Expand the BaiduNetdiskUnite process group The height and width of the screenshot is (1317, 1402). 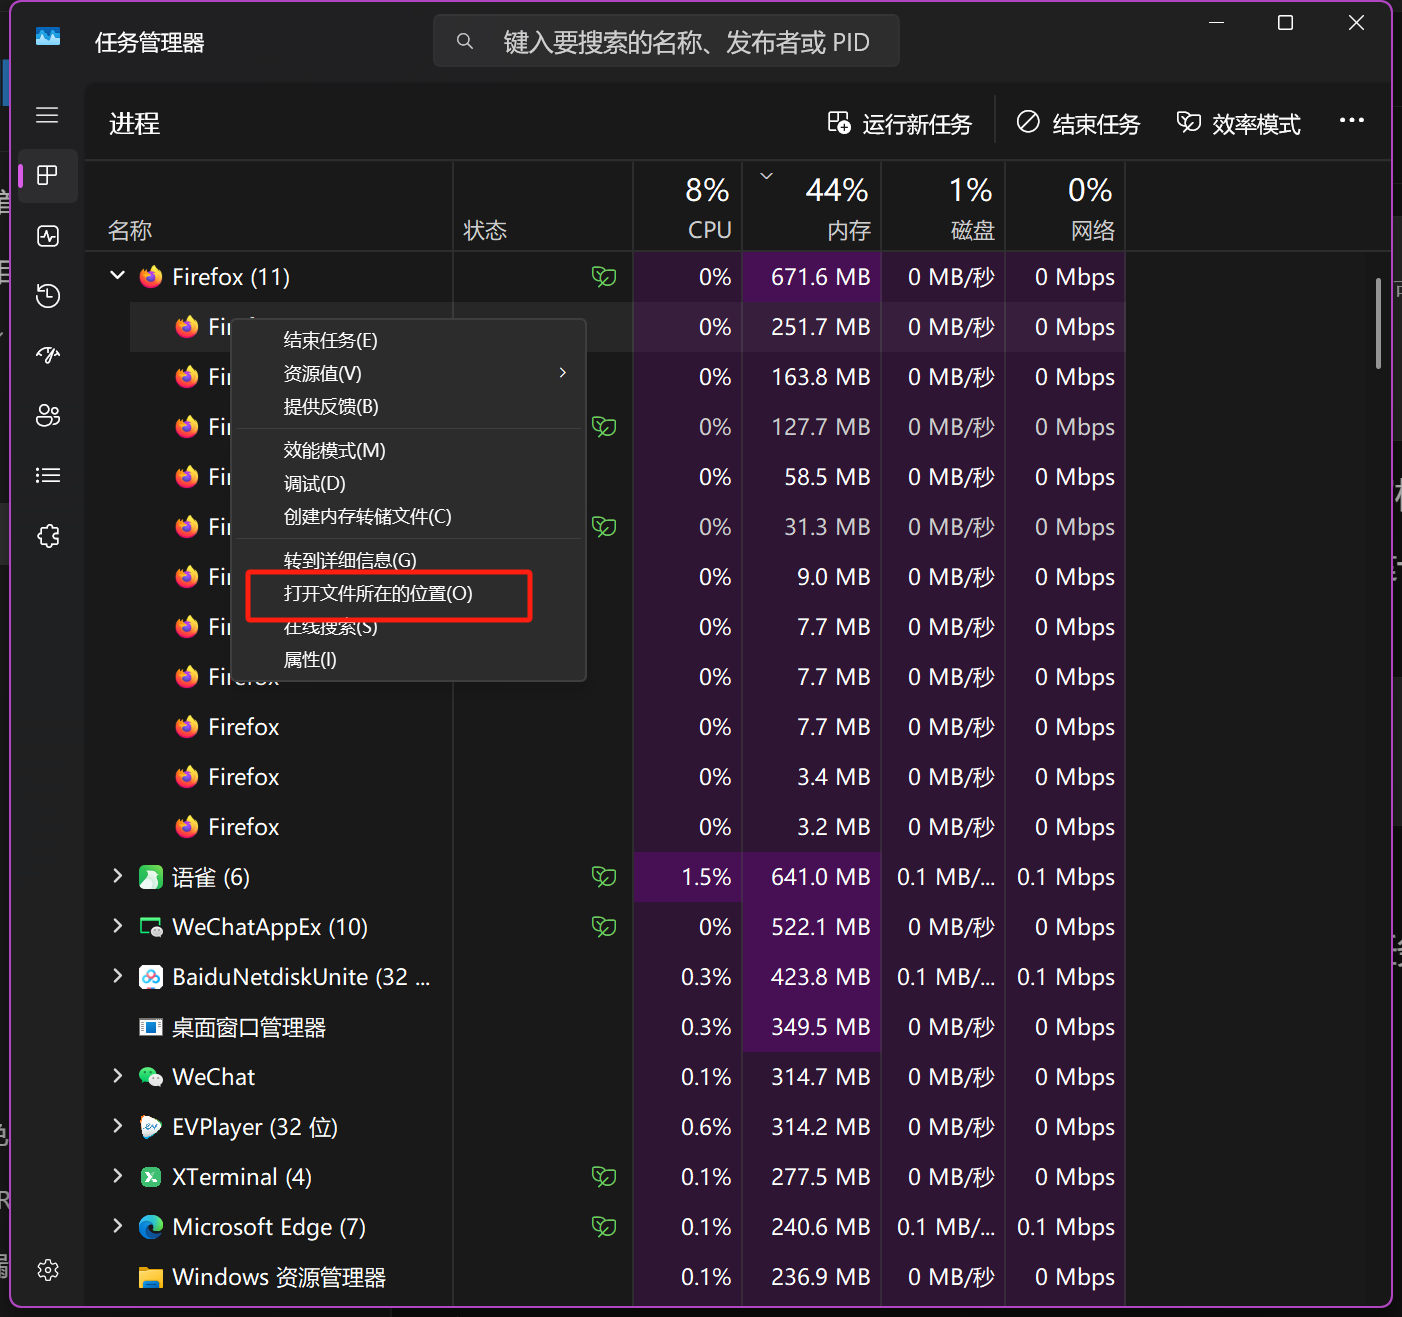[118, 976]
